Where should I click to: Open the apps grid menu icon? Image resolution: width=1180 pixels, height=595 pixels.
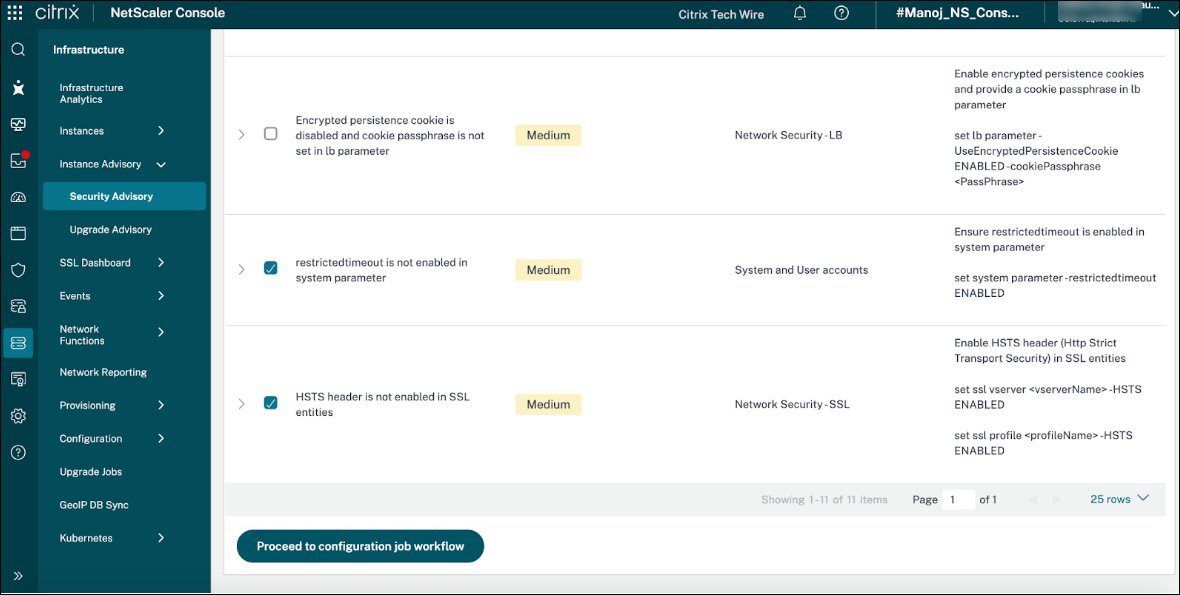[x=15, y=14]
